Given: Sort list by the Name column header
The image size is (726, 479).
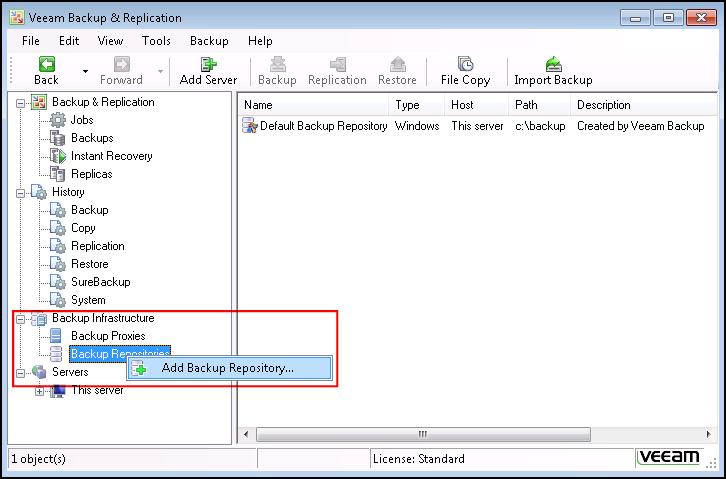Looking at the screenshot, I should [x=314, y=105].
